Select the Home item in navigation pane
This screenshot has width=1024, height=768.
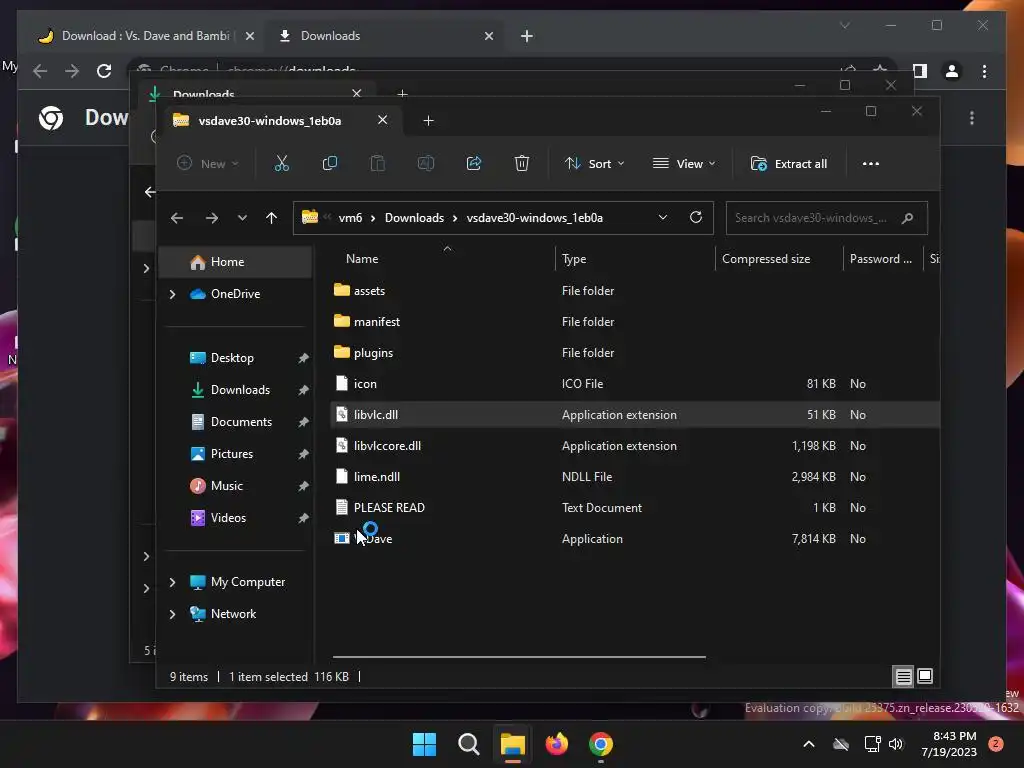pyautogui.click(x=236, y=262)
